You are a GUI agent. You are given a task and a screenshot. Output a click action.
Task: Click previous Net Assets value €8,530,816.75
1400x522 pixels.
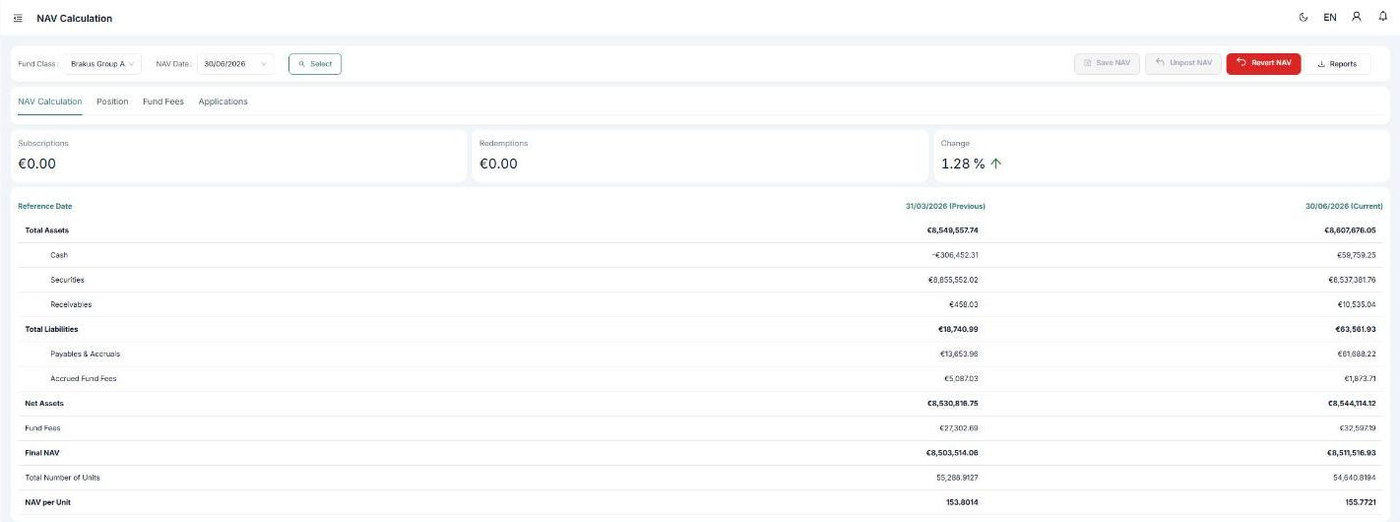click(952, 403)
